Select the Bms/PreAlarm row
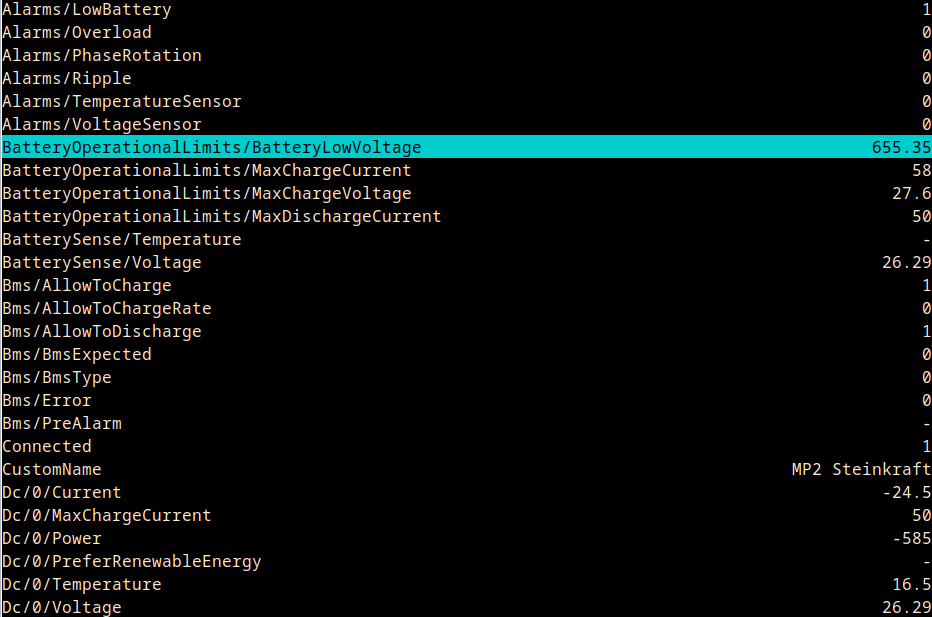 (x=62, y=424)
